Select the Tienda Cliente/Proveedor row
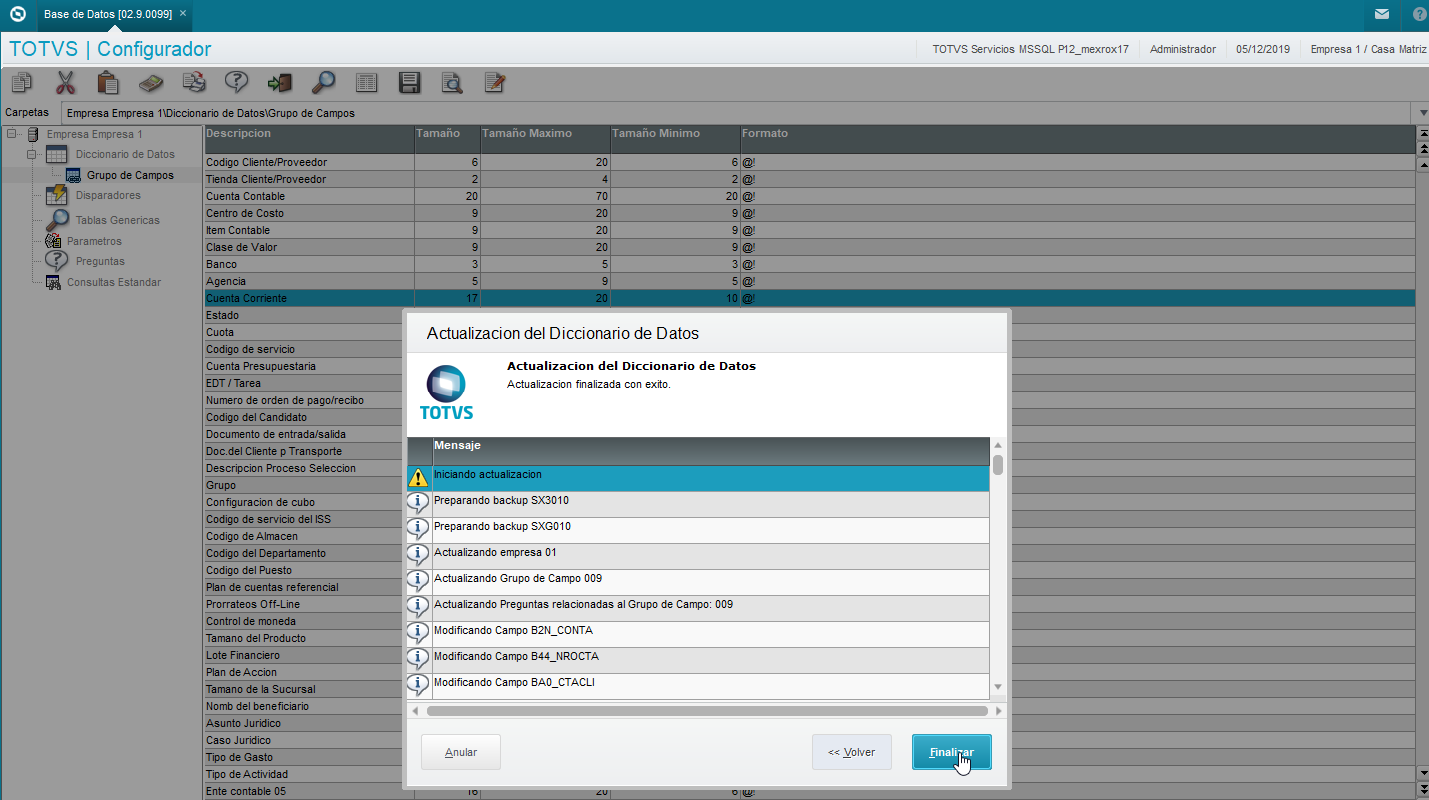Screen dimensions: 1429x800 (x=810, y=179)
